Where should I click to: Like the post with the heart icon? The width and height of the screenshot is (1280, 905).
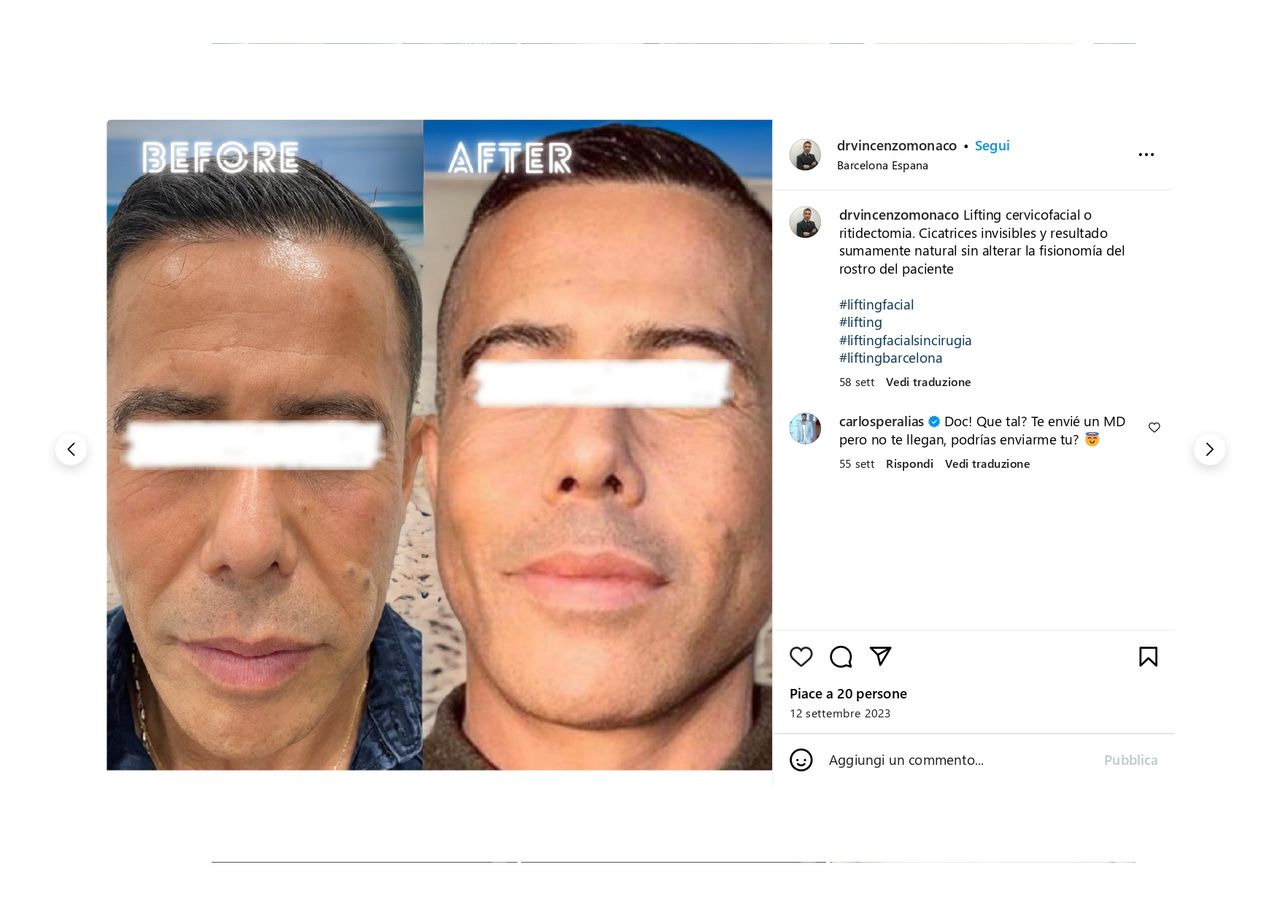click(801, 657)
